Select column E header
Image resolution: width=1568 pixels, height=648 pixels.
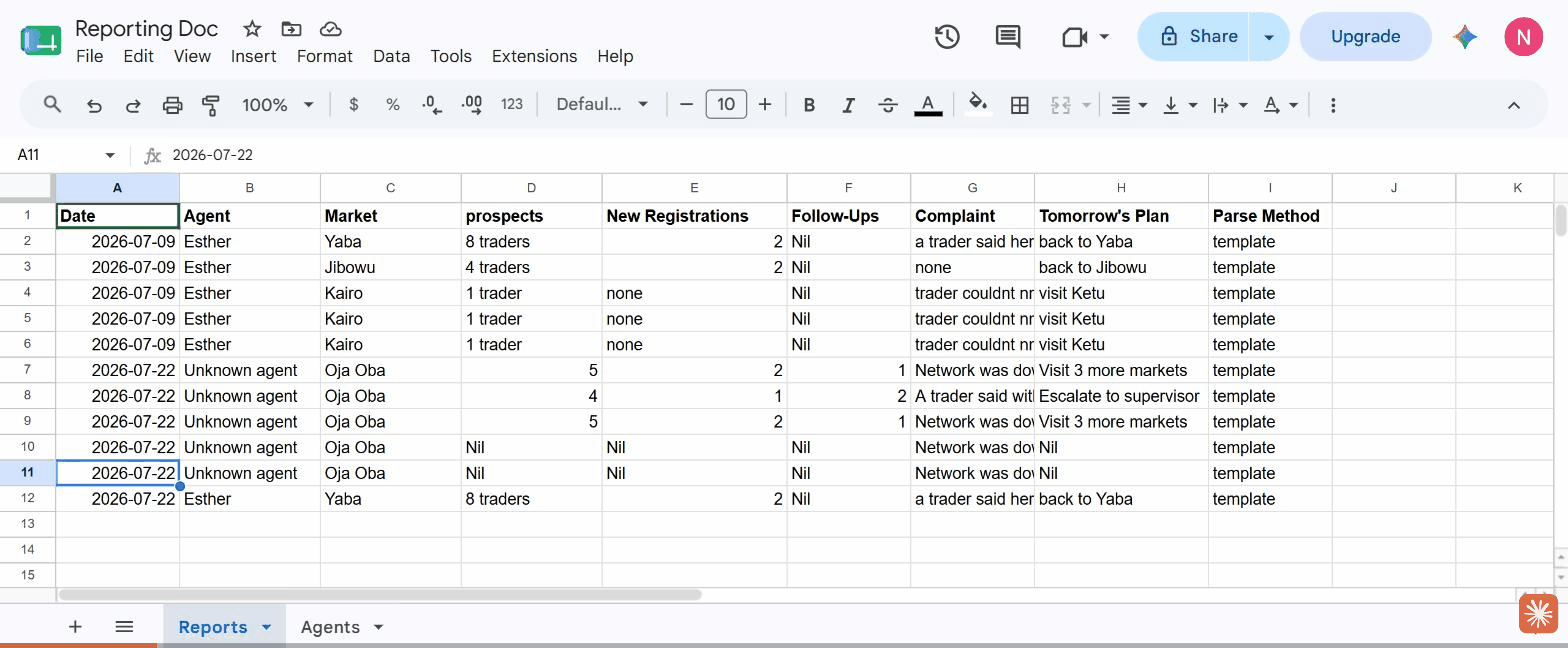694,188
